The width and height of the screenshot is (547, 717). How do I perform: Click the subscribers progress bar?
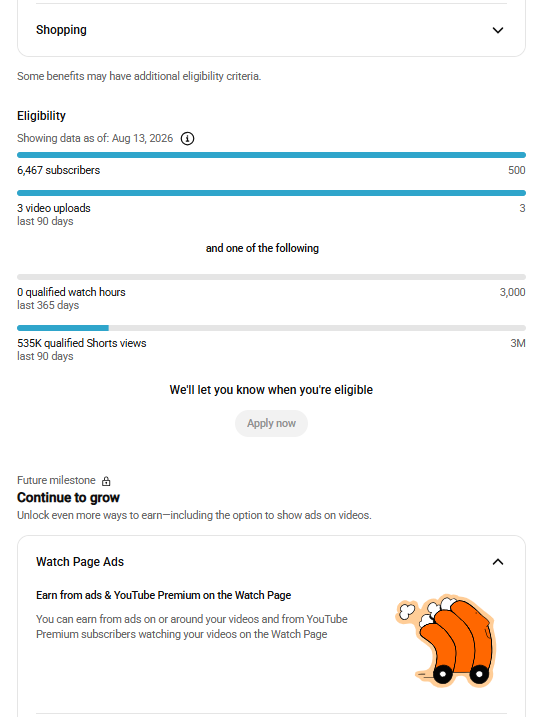click(x=271, y=155)
